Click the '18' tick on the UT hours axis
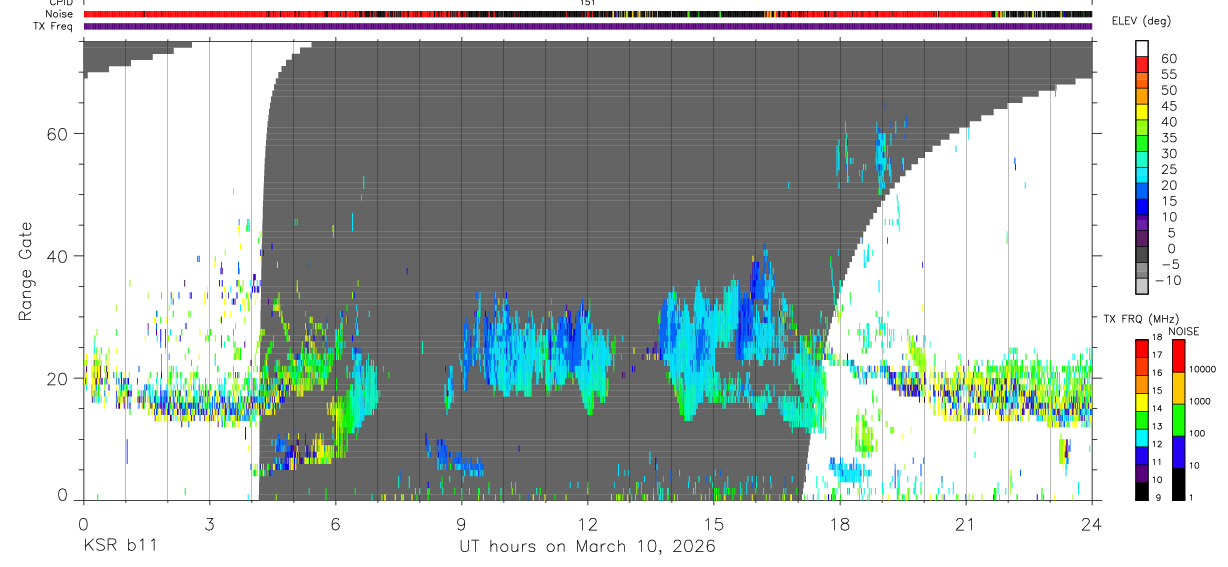The image size is (1228, 567). pyautogui.click(x=839, y=524)
